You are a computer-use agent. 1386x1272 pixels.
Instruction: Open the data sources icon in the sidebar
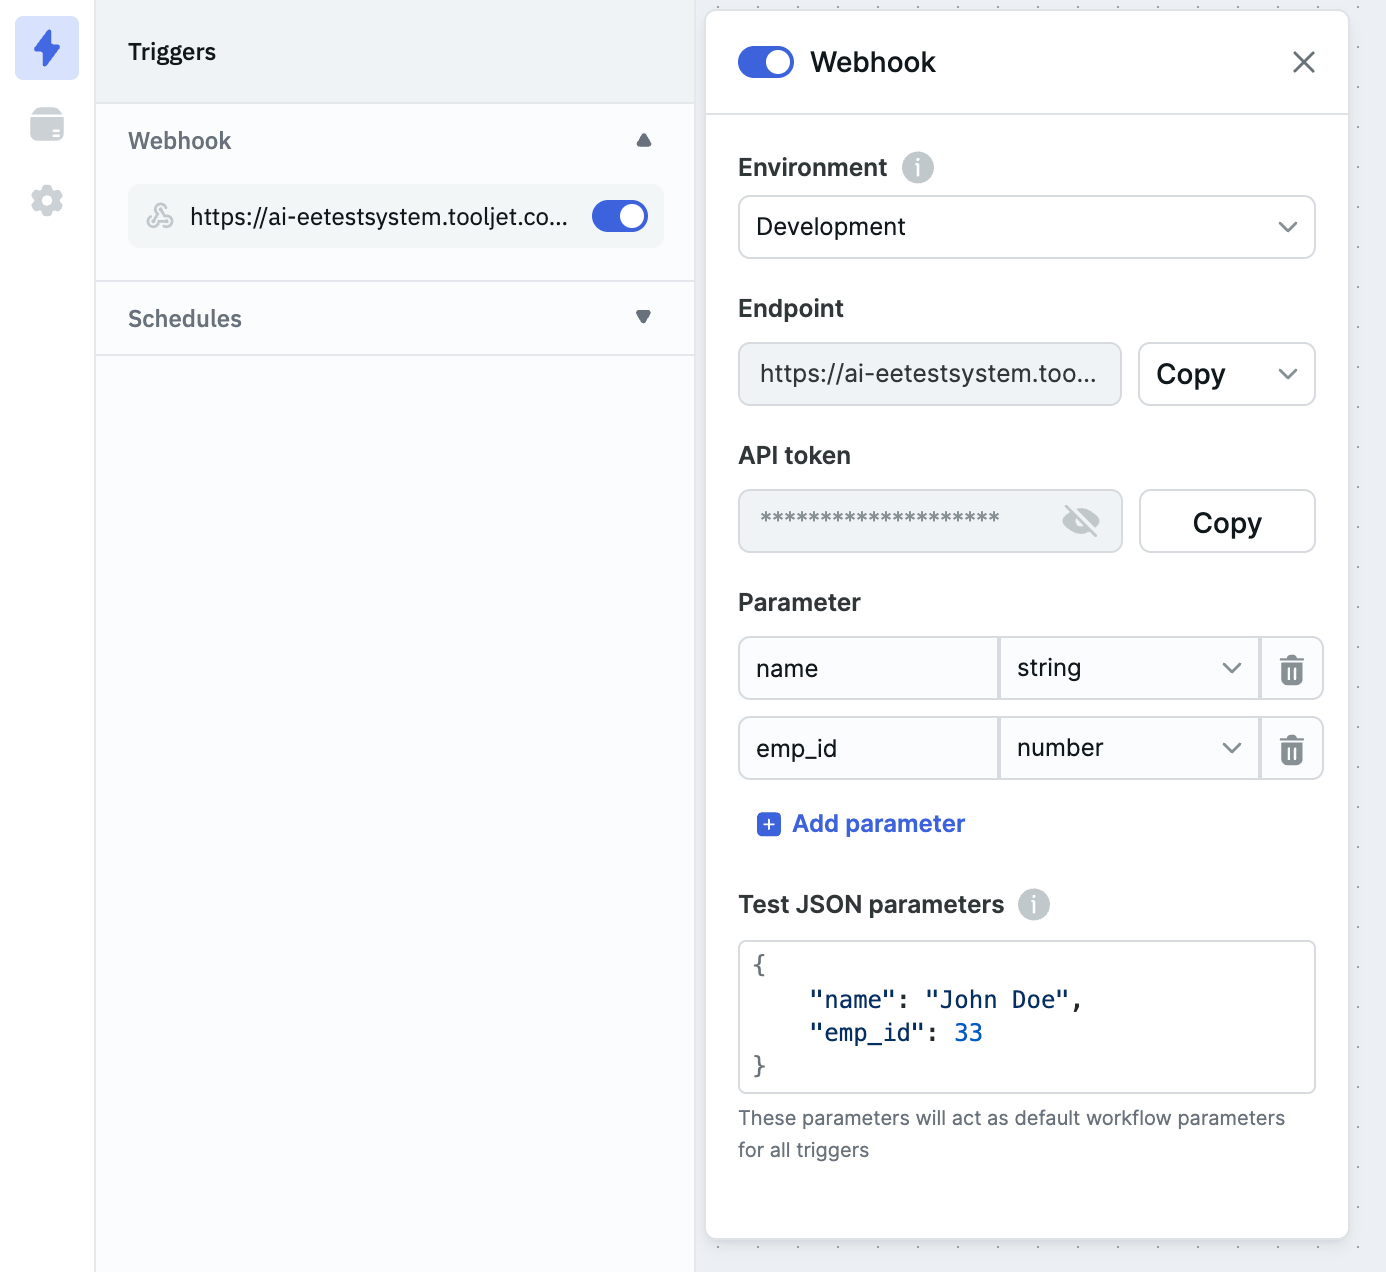(46, 124)
